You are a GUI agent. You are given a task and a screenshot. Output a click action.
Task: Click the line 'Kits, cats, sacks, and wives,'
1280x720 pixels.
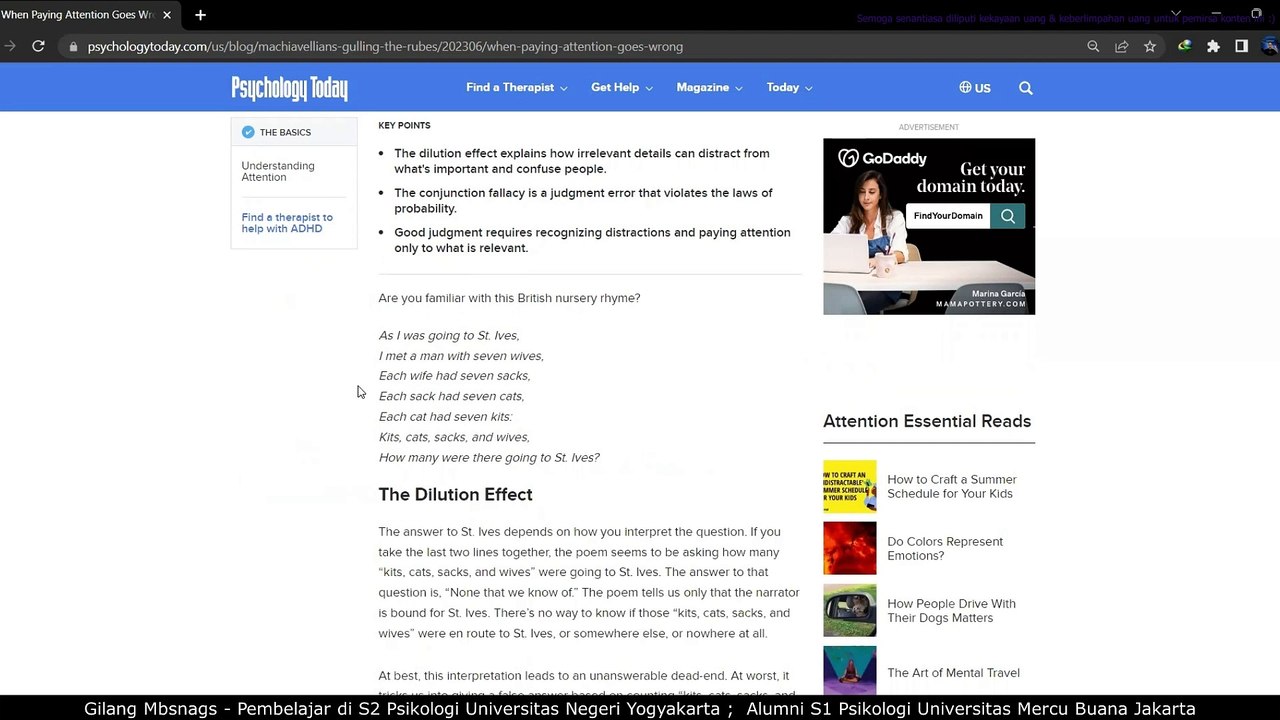point(454,437)
